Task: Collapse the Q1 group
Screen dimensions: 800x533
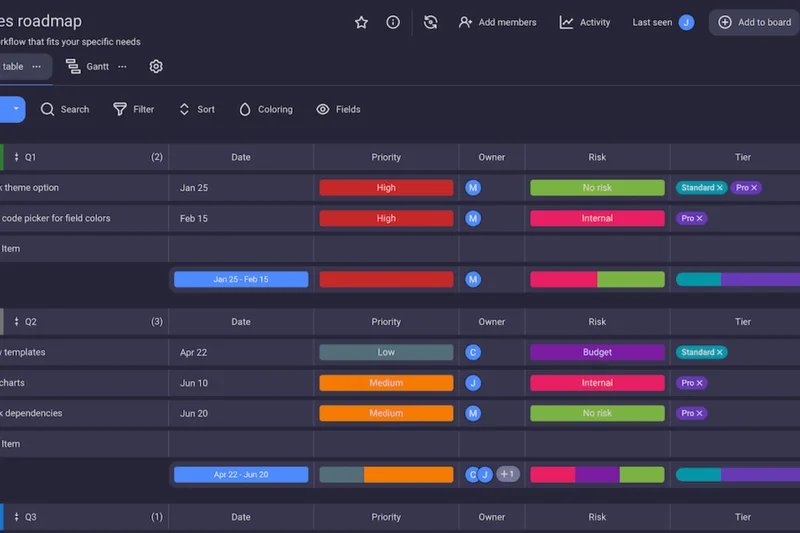Action: click(x=16, y=157)
